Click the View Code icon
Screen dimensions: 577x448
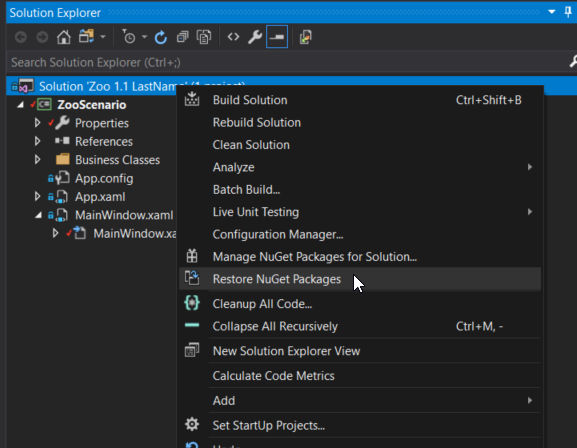(x=233, y=37)
